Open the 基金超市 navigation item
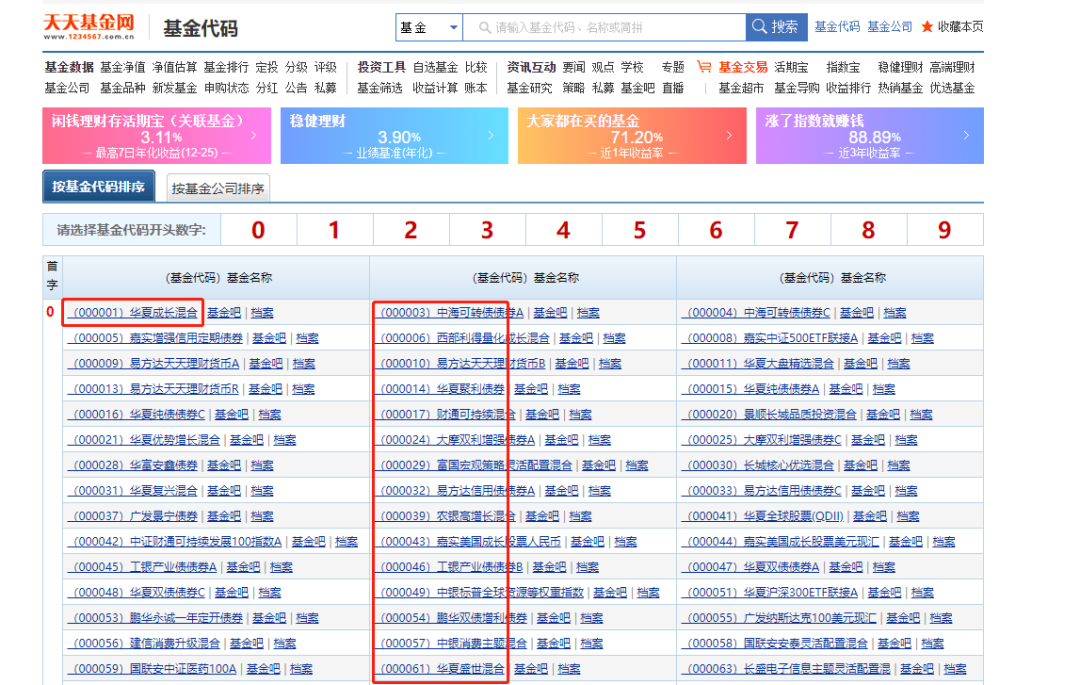The image size is (1080, 685). coord(741,88)
